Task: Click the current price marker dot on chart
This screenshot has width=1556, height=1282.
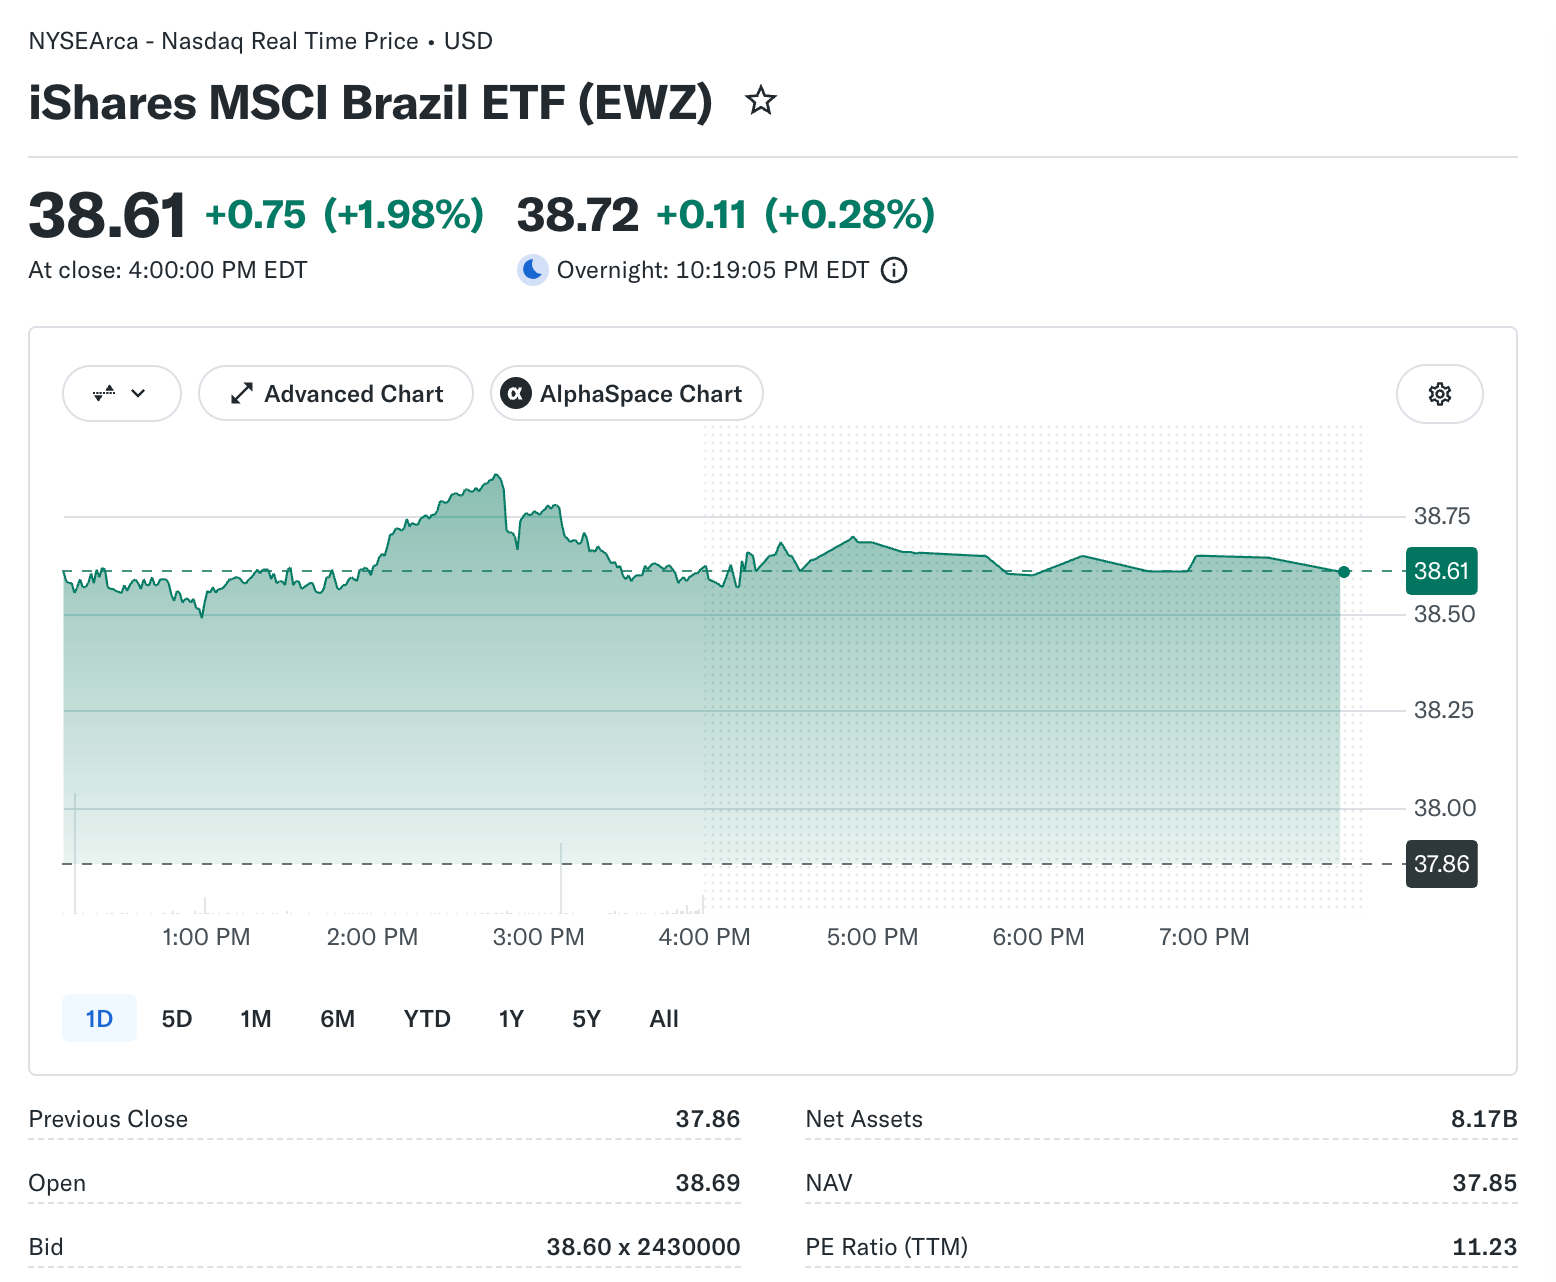Action: pos(1344,572)
